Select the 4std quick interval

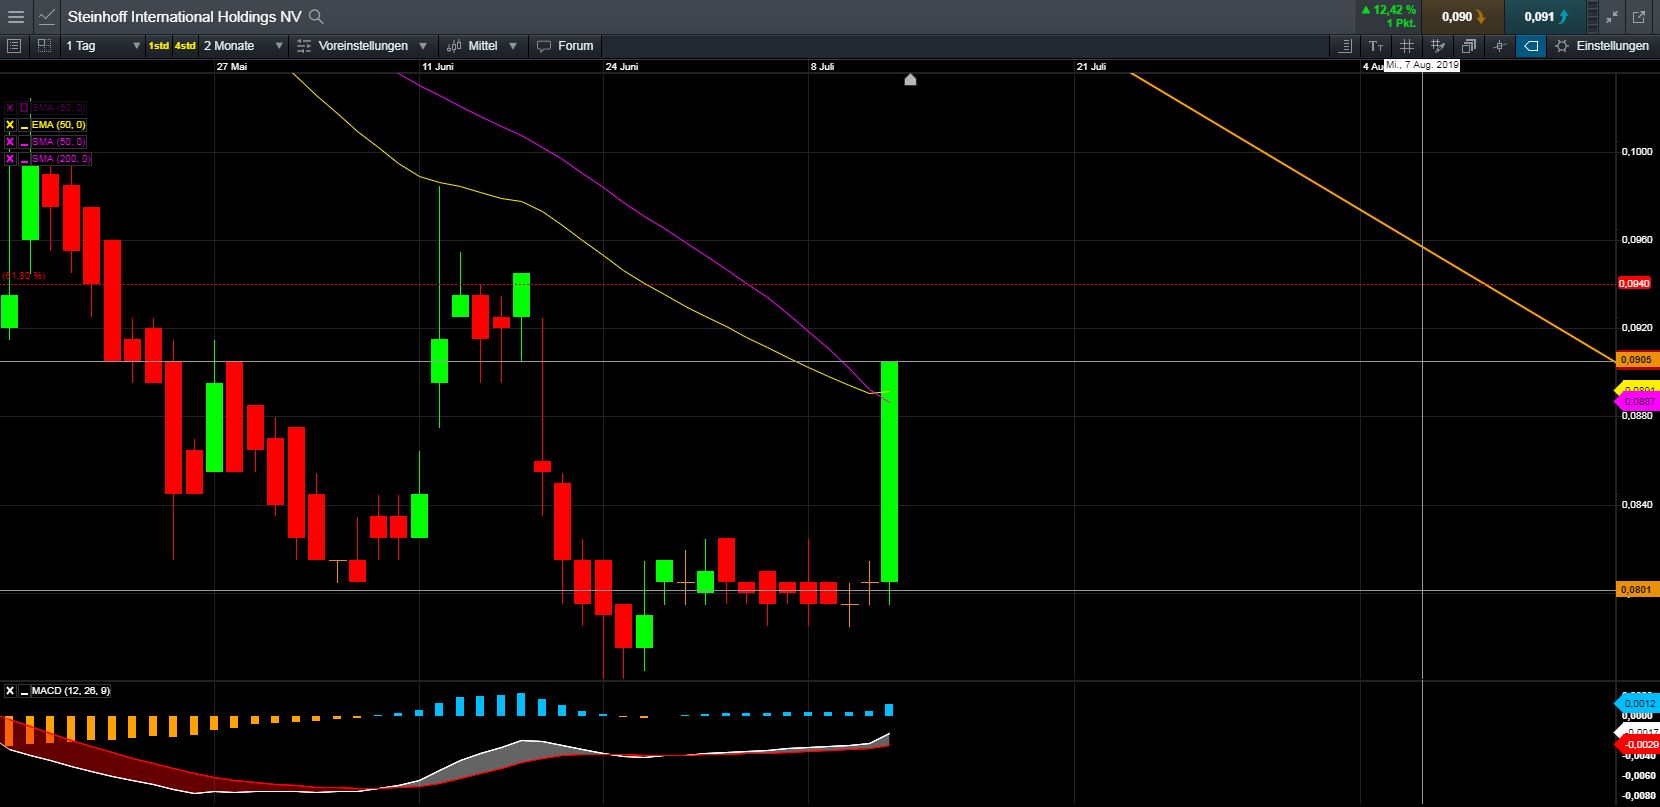(x=185, y=46)
